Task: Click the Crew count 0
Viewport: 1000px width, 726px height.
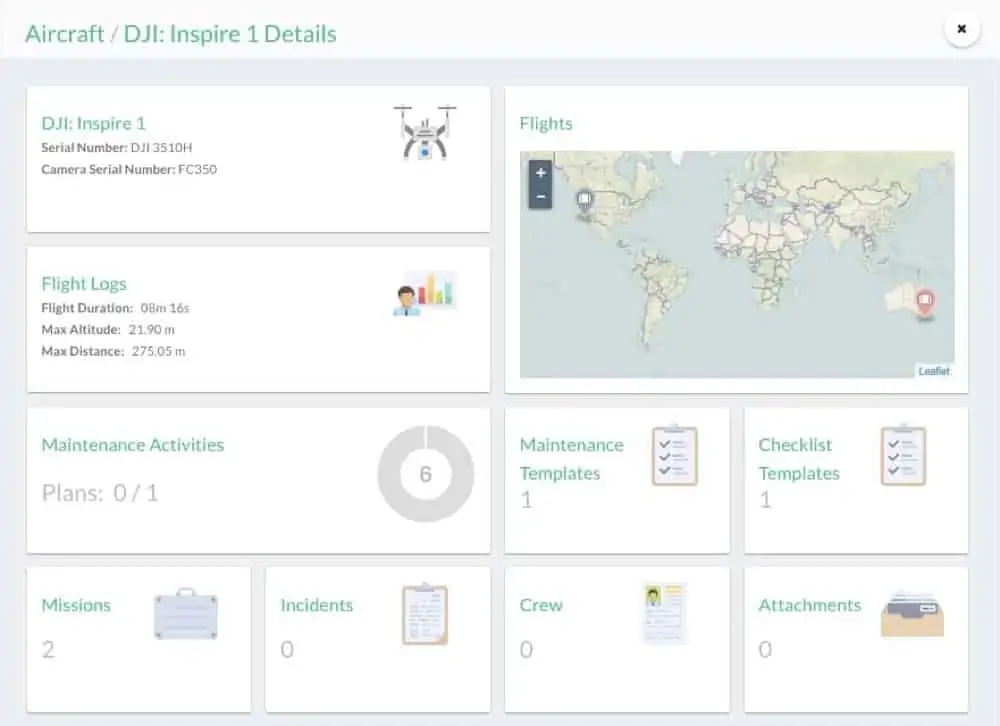Action: (526, 649)
